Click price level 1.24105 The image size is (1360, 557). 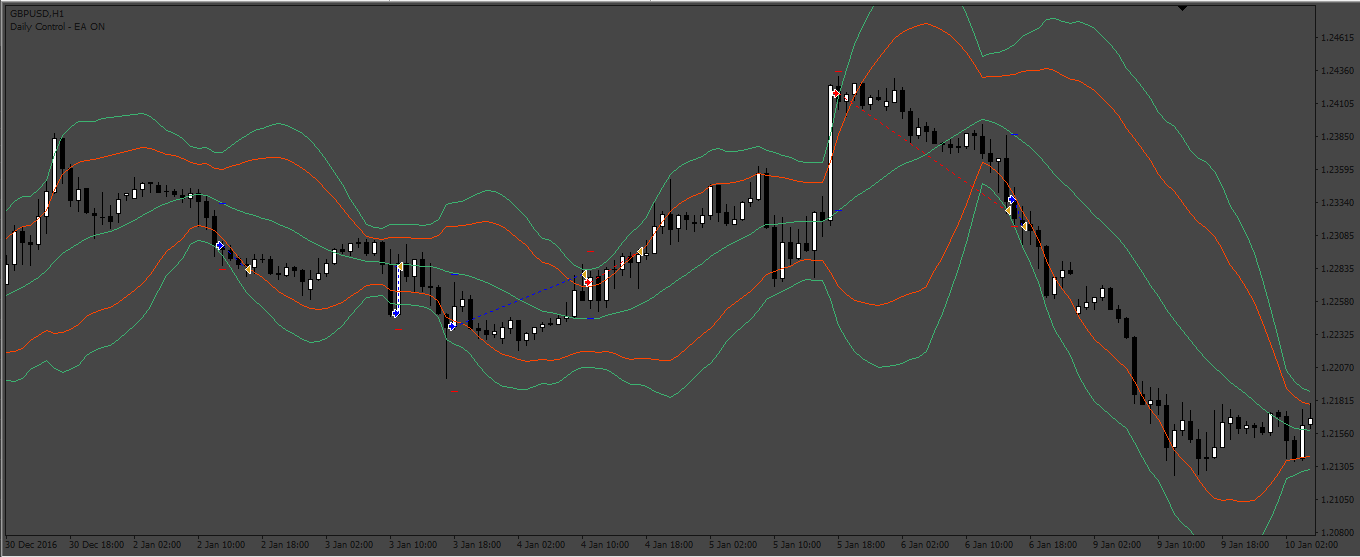[1337, 104]
